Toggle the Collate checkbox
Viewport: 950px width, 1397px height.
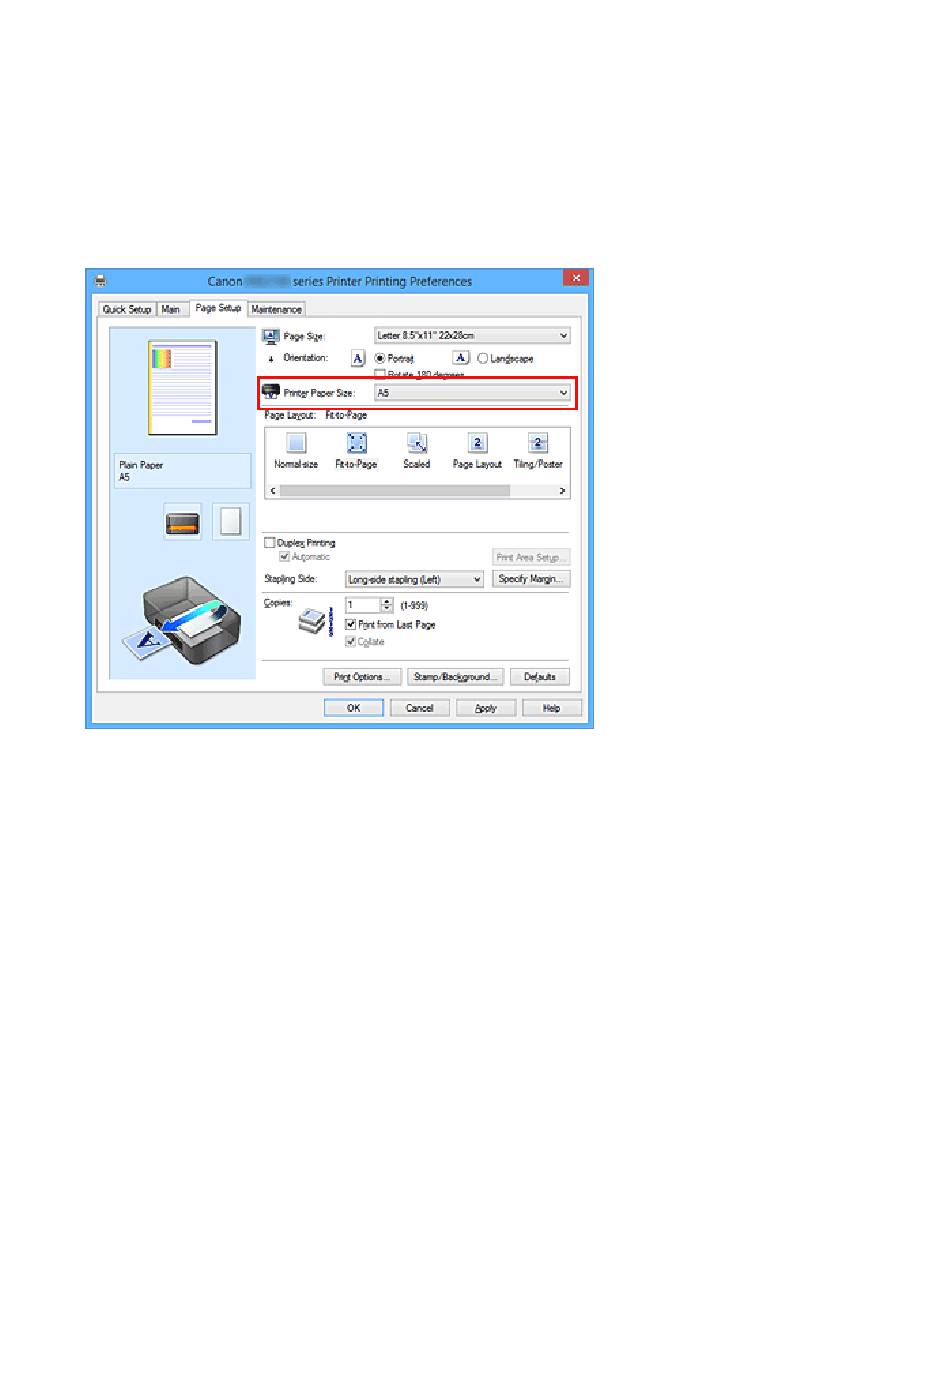point(351,642)
